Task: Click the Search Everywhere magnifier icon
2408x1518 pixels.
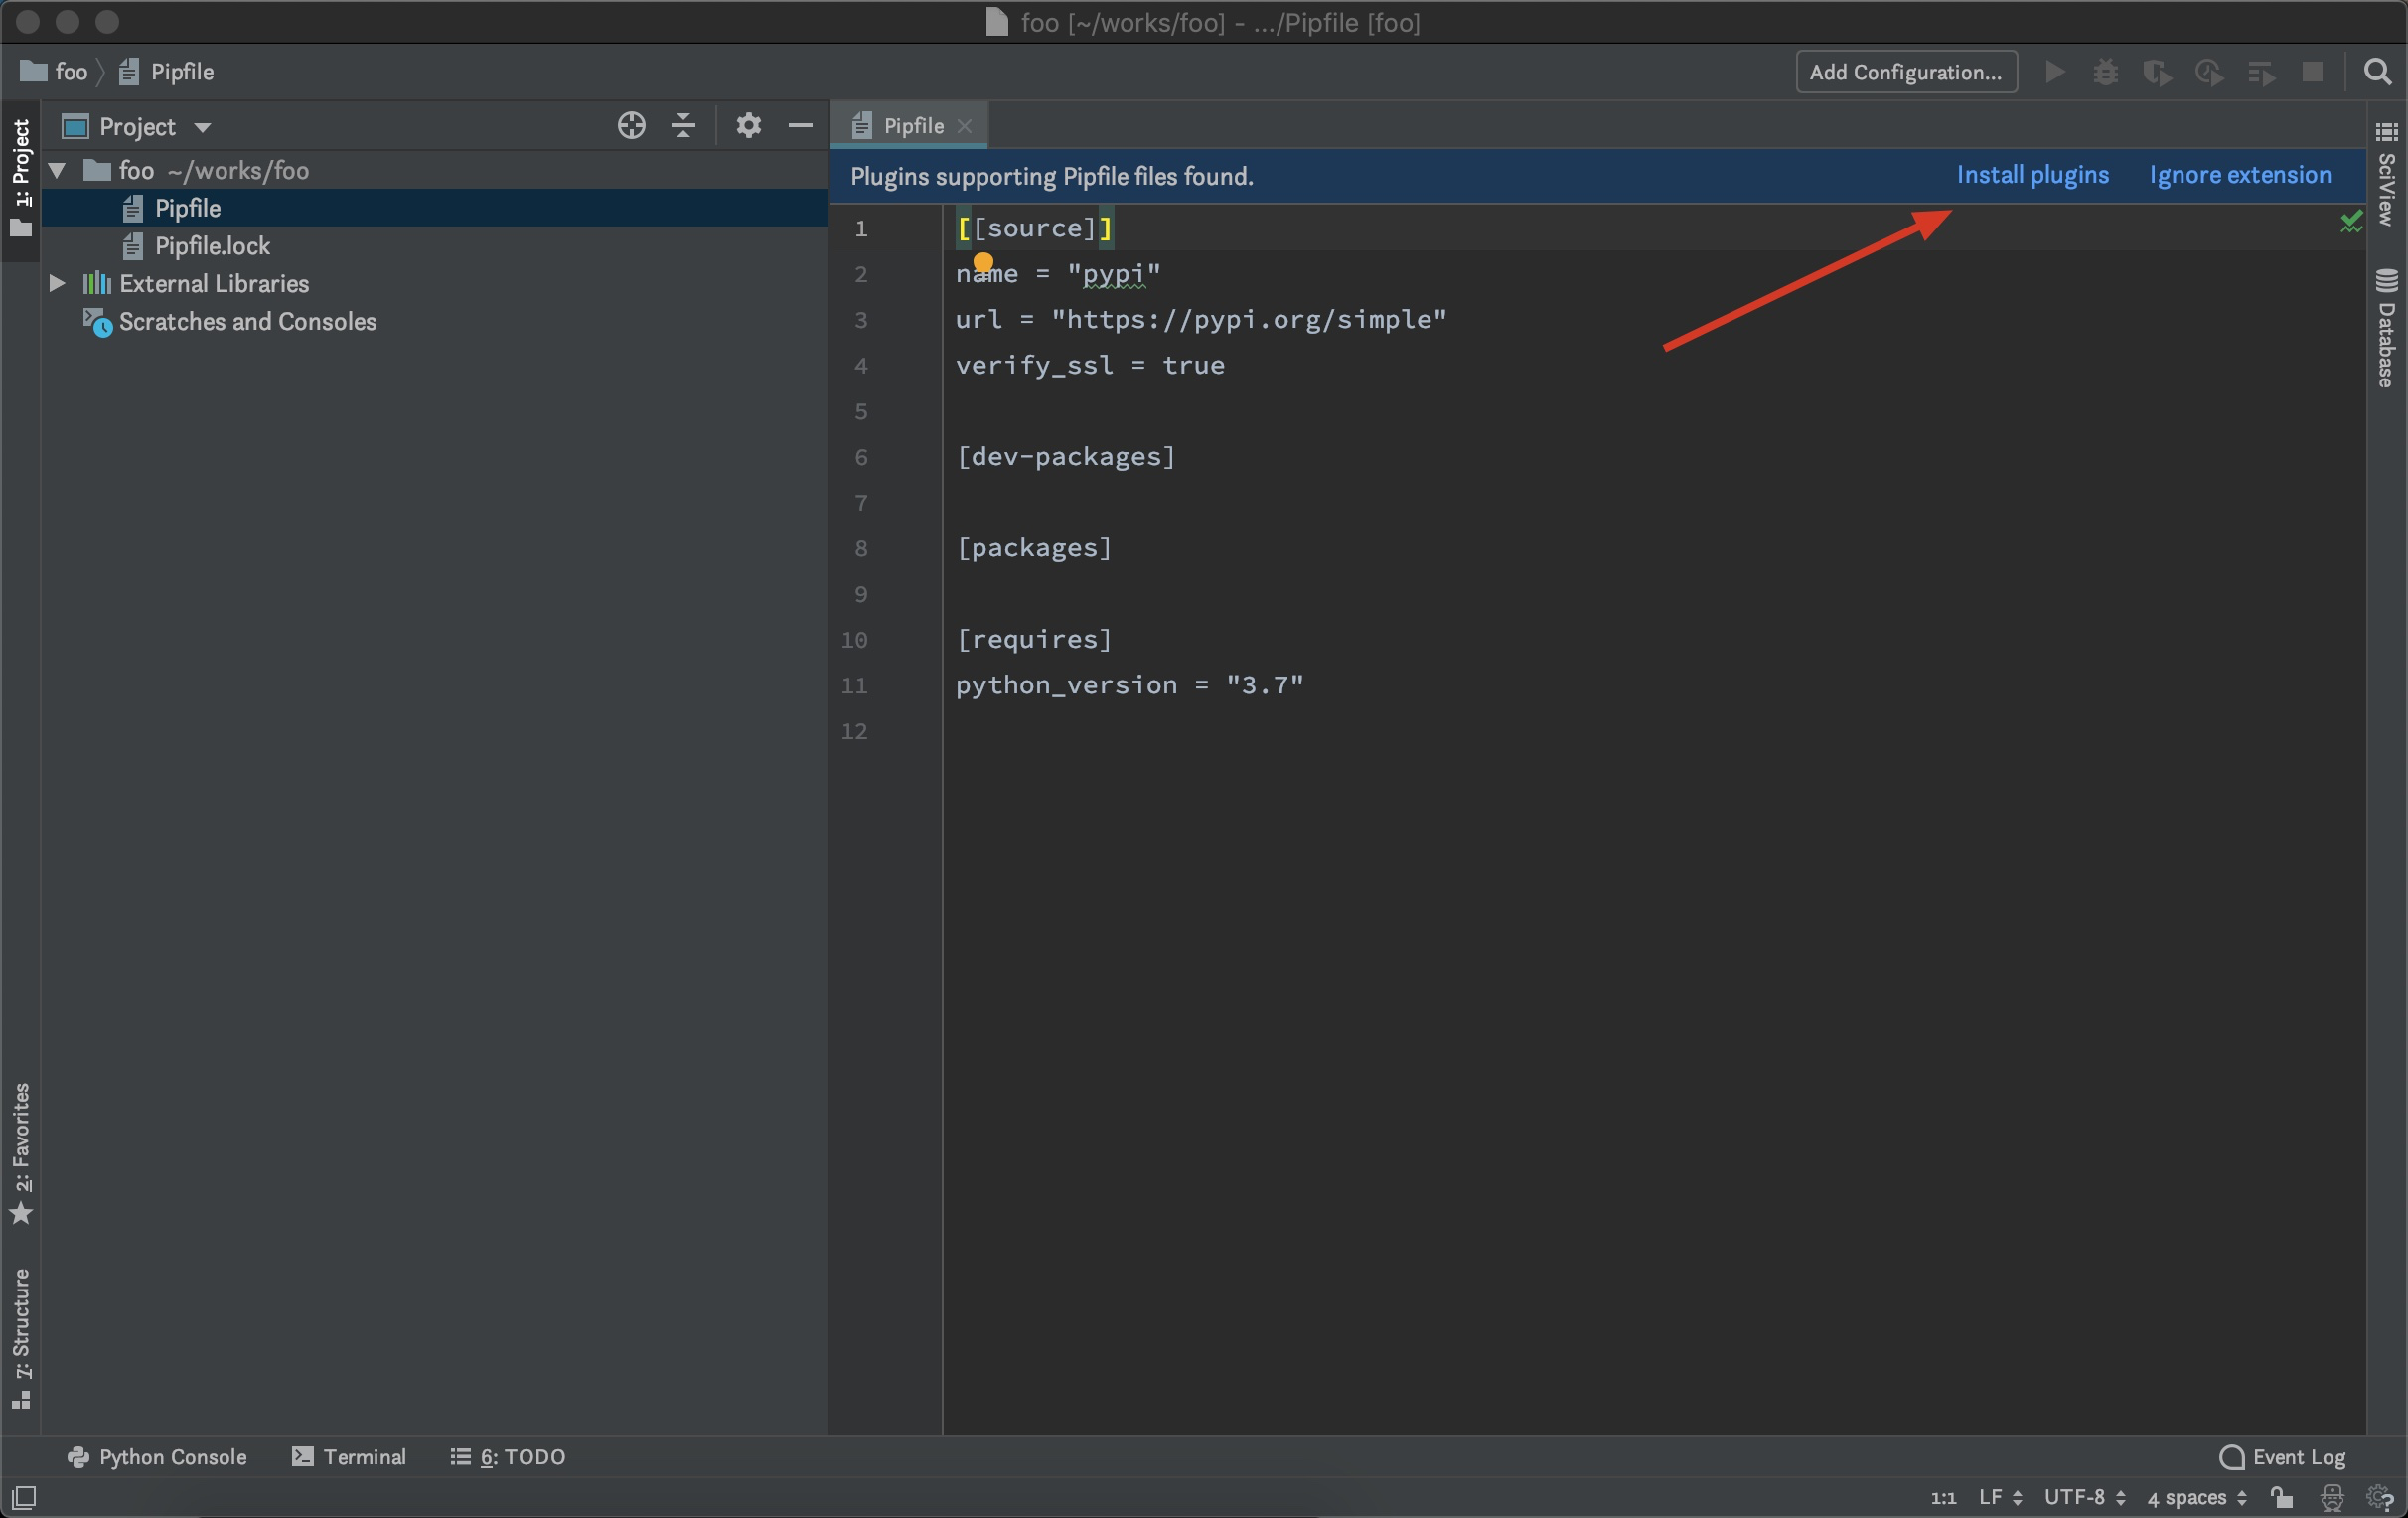Action: point(2377,72)
